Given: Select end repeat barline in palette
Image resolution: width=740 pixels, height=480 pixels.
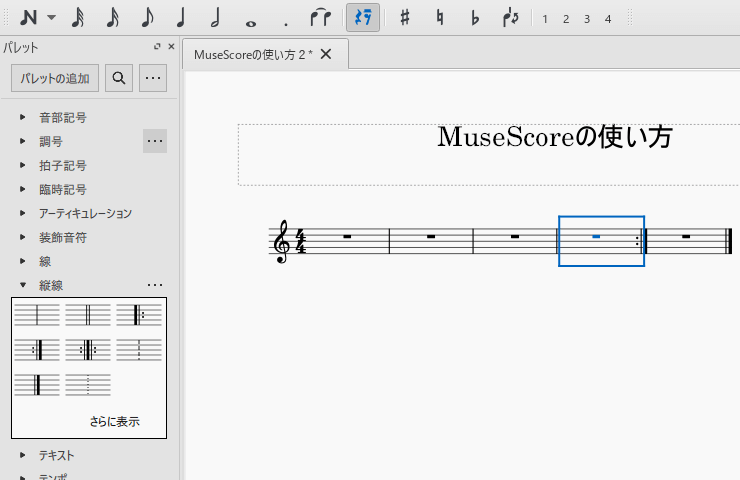Looking at the screenshot, I should click(x=37, y=350).
